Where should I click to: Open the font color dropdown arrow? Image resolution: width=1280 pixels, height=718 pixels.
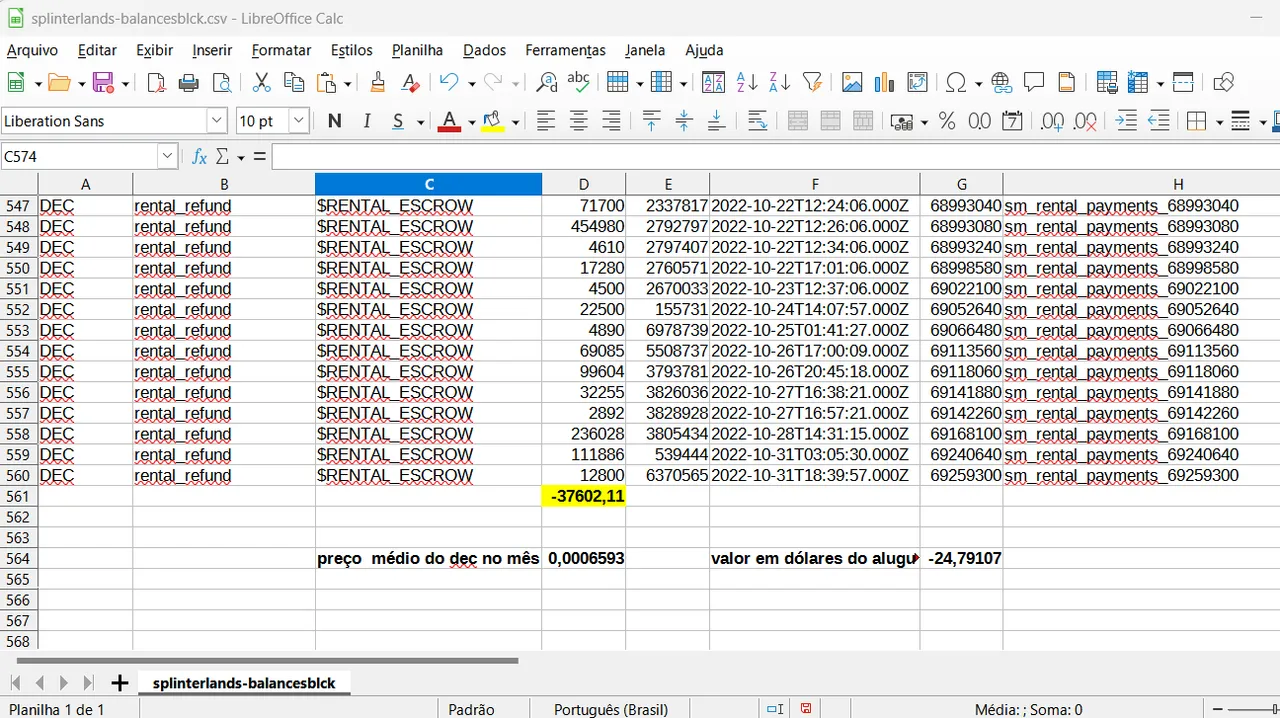click(x=471, y=122)
